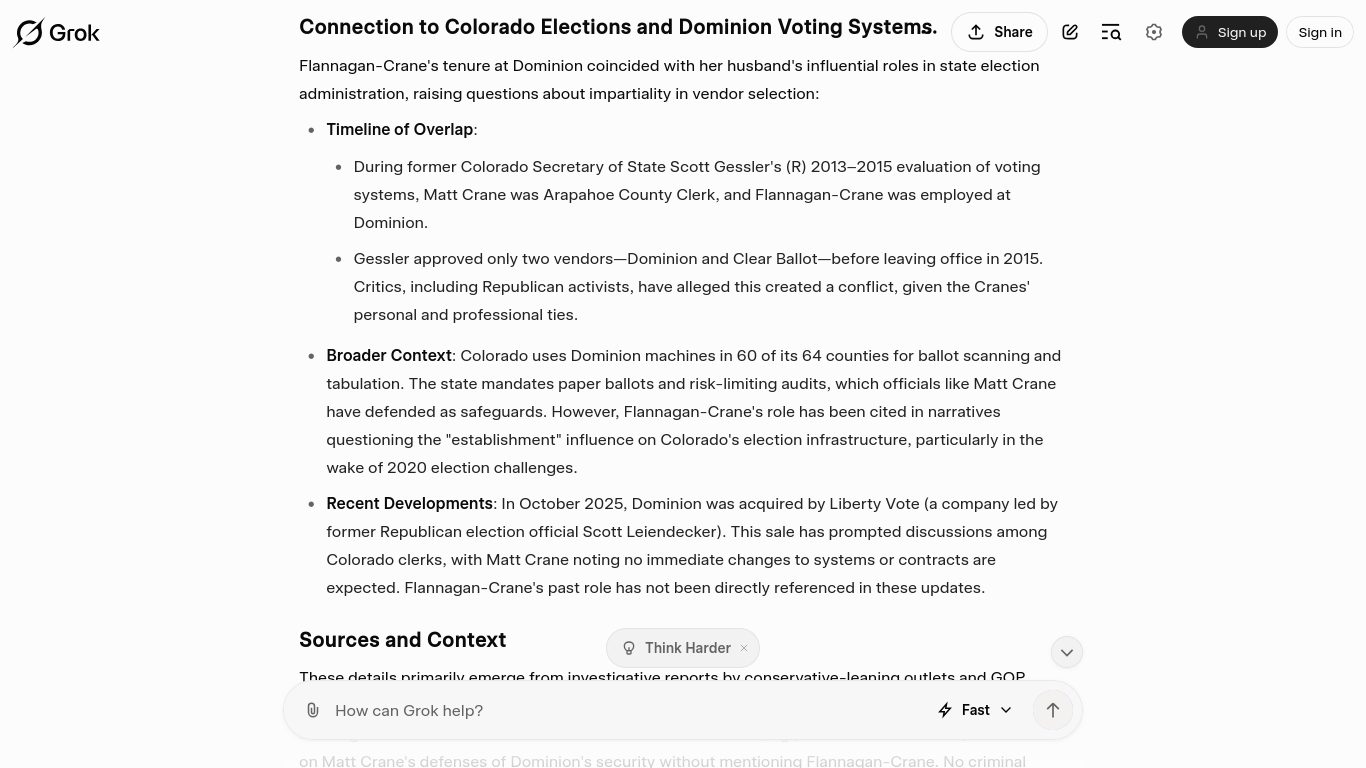1366x768 pixels.
Task: Share this conversation
Action: [999, 32]
